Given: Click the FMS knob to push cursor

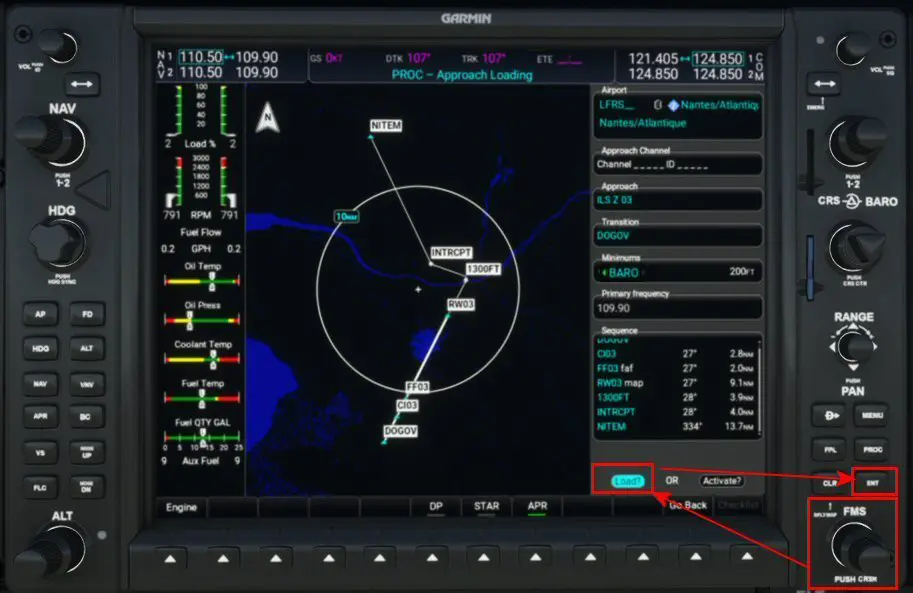Looking at the screenshot, I should pyautogui.click(x=861, y=548).
